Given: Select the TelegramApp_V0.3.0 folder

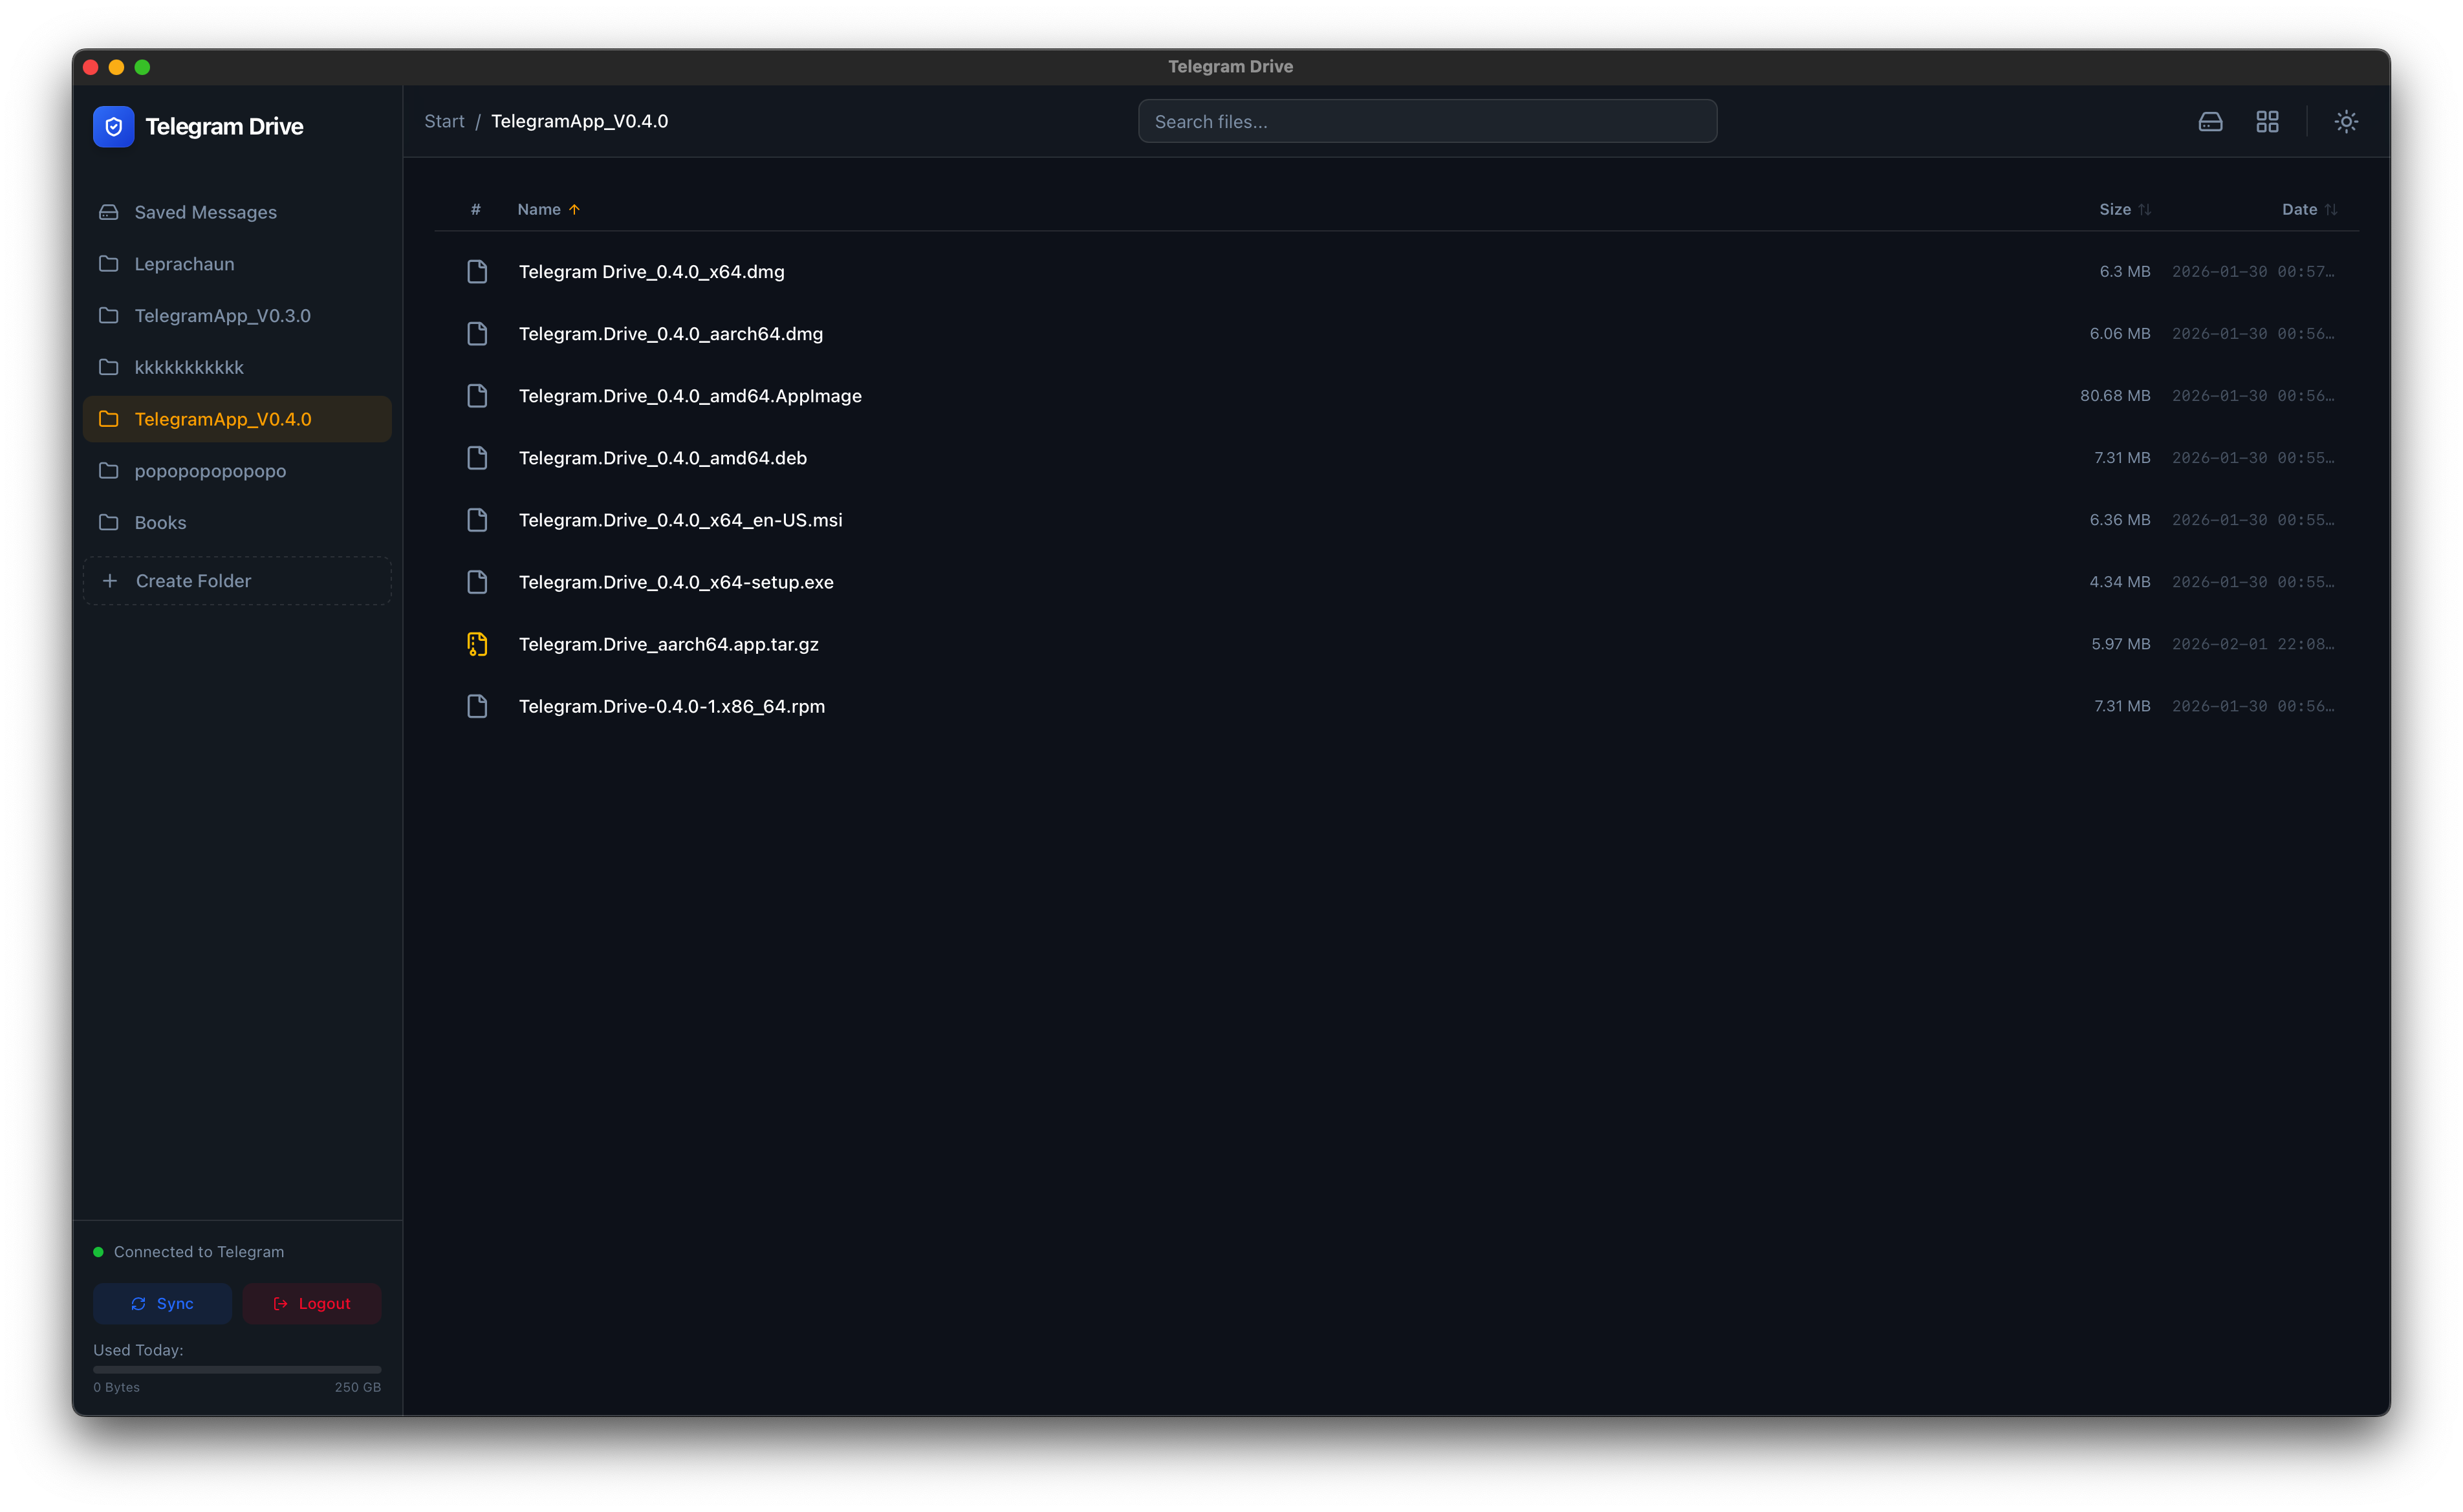Looking at the screenshot, I should [222, 315].
